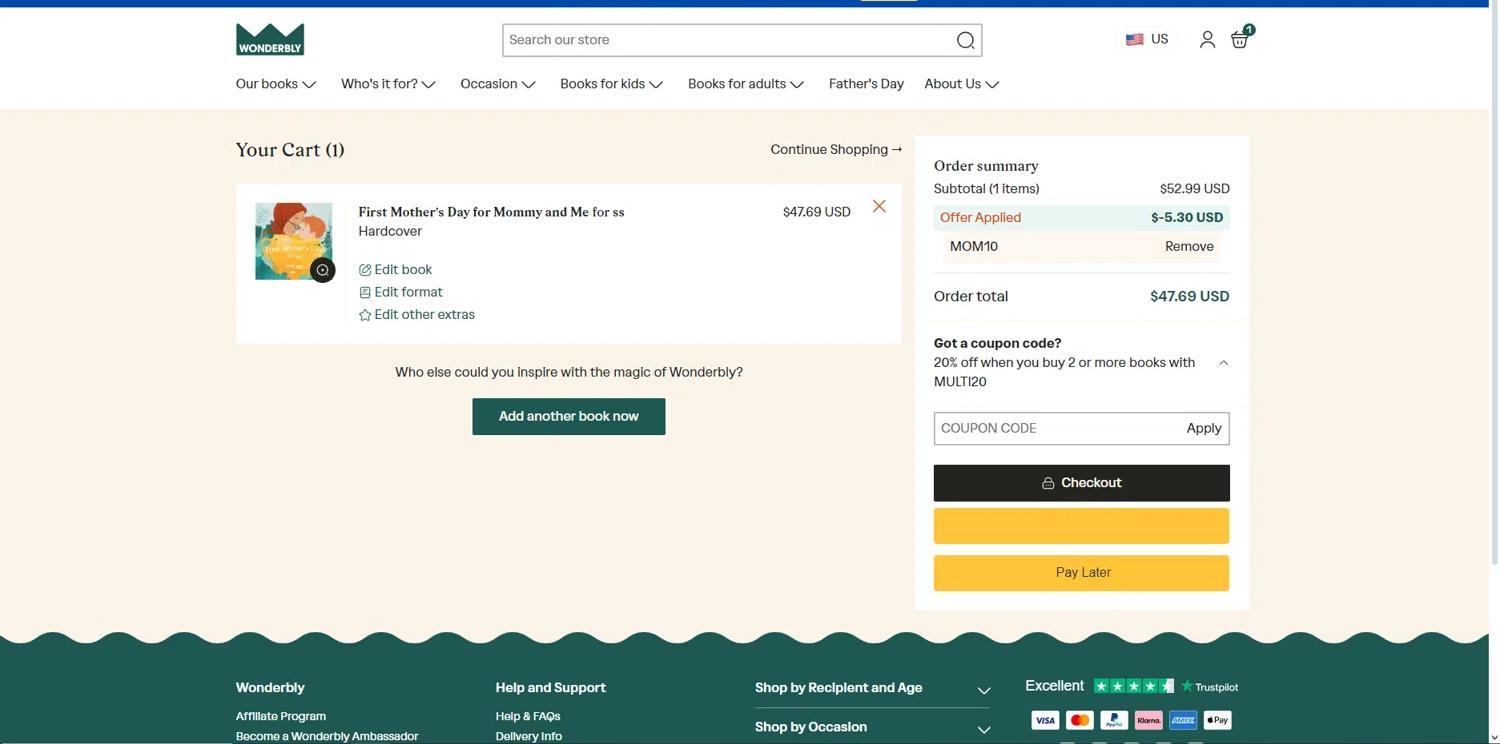Click the PayPal payment icon

coord(1114,720)
